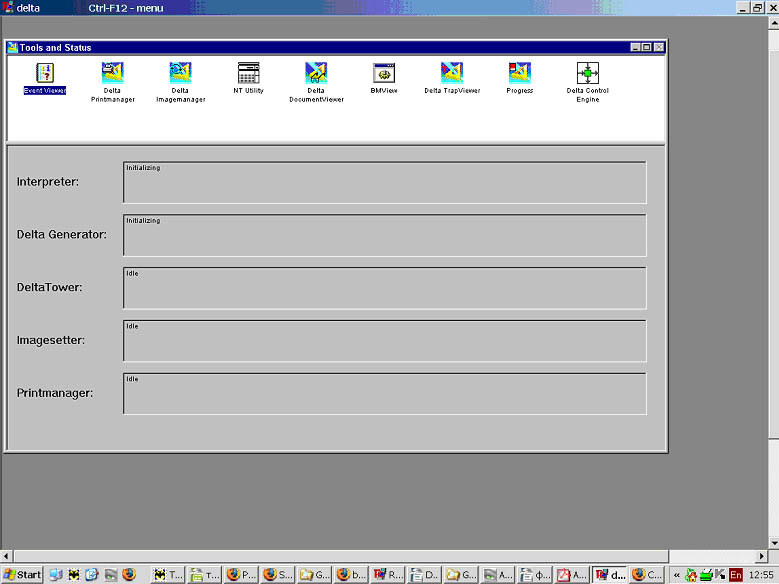779x584 pixels.
Task: Click the 'Imagesetter:' label
Action: click(x=51, y=340)
